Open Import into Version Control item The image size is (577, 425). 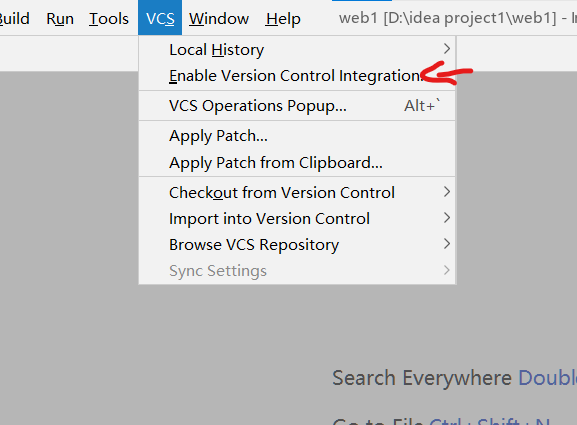(297, 219)
